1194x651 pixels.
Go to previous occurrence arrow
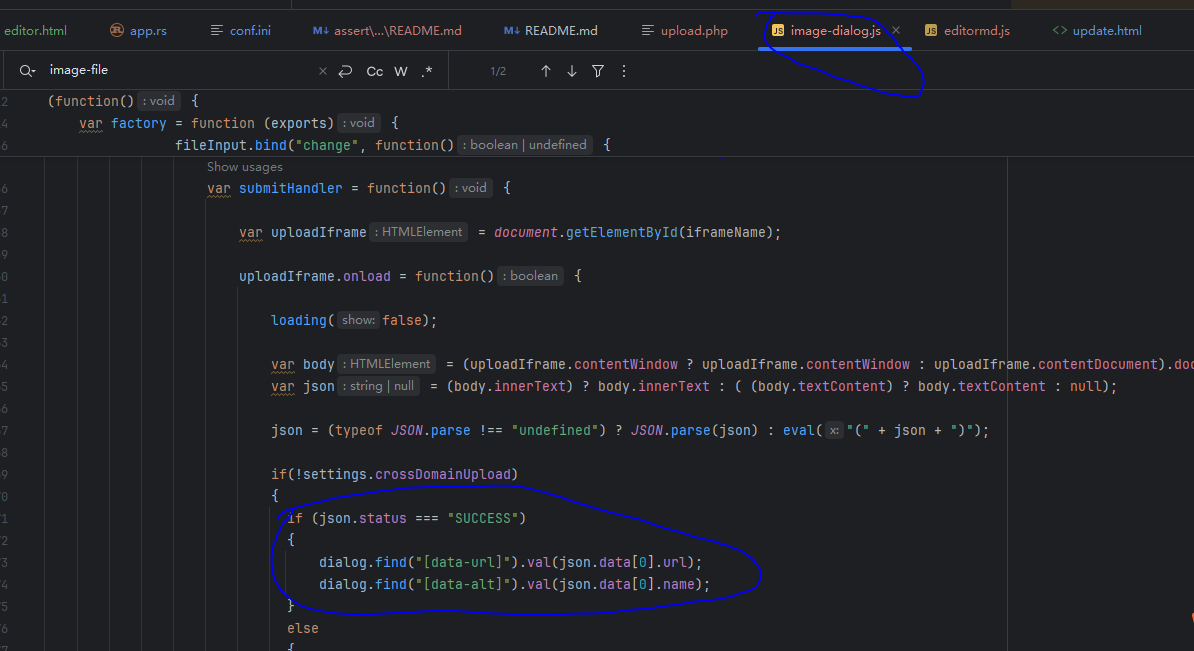tap(546, 71)
